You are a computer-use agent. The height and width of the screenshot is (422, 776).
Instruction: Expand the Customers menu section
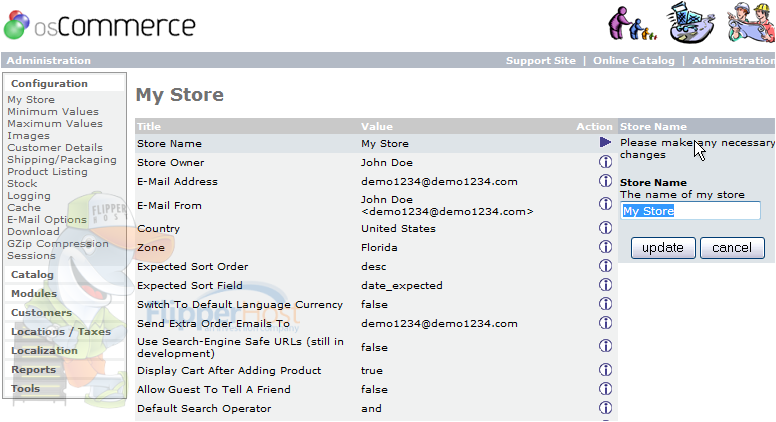pyautogui.click(x=41, y=313)
